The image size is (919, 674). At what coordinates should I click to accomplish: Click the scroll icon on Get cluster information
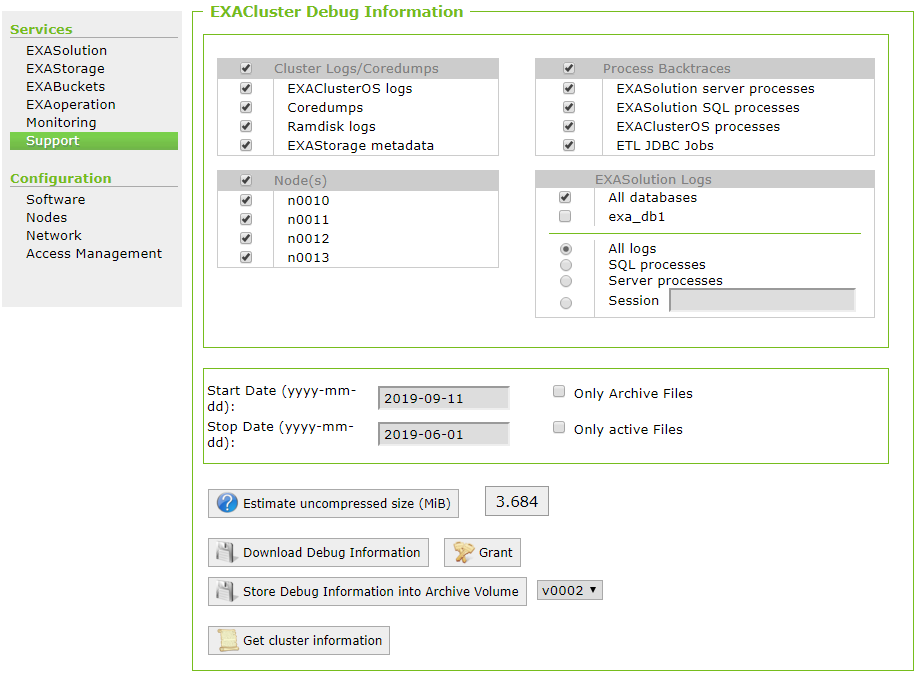click(227, 640)
